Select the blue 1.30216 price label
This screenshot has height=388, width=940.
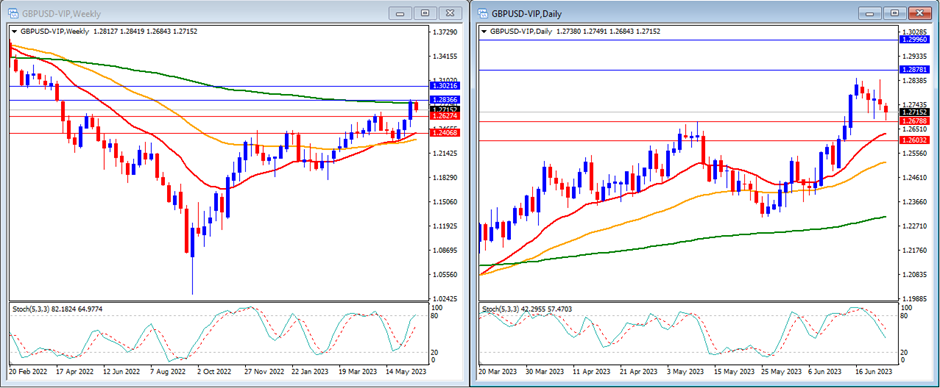[x=444, y=86]
